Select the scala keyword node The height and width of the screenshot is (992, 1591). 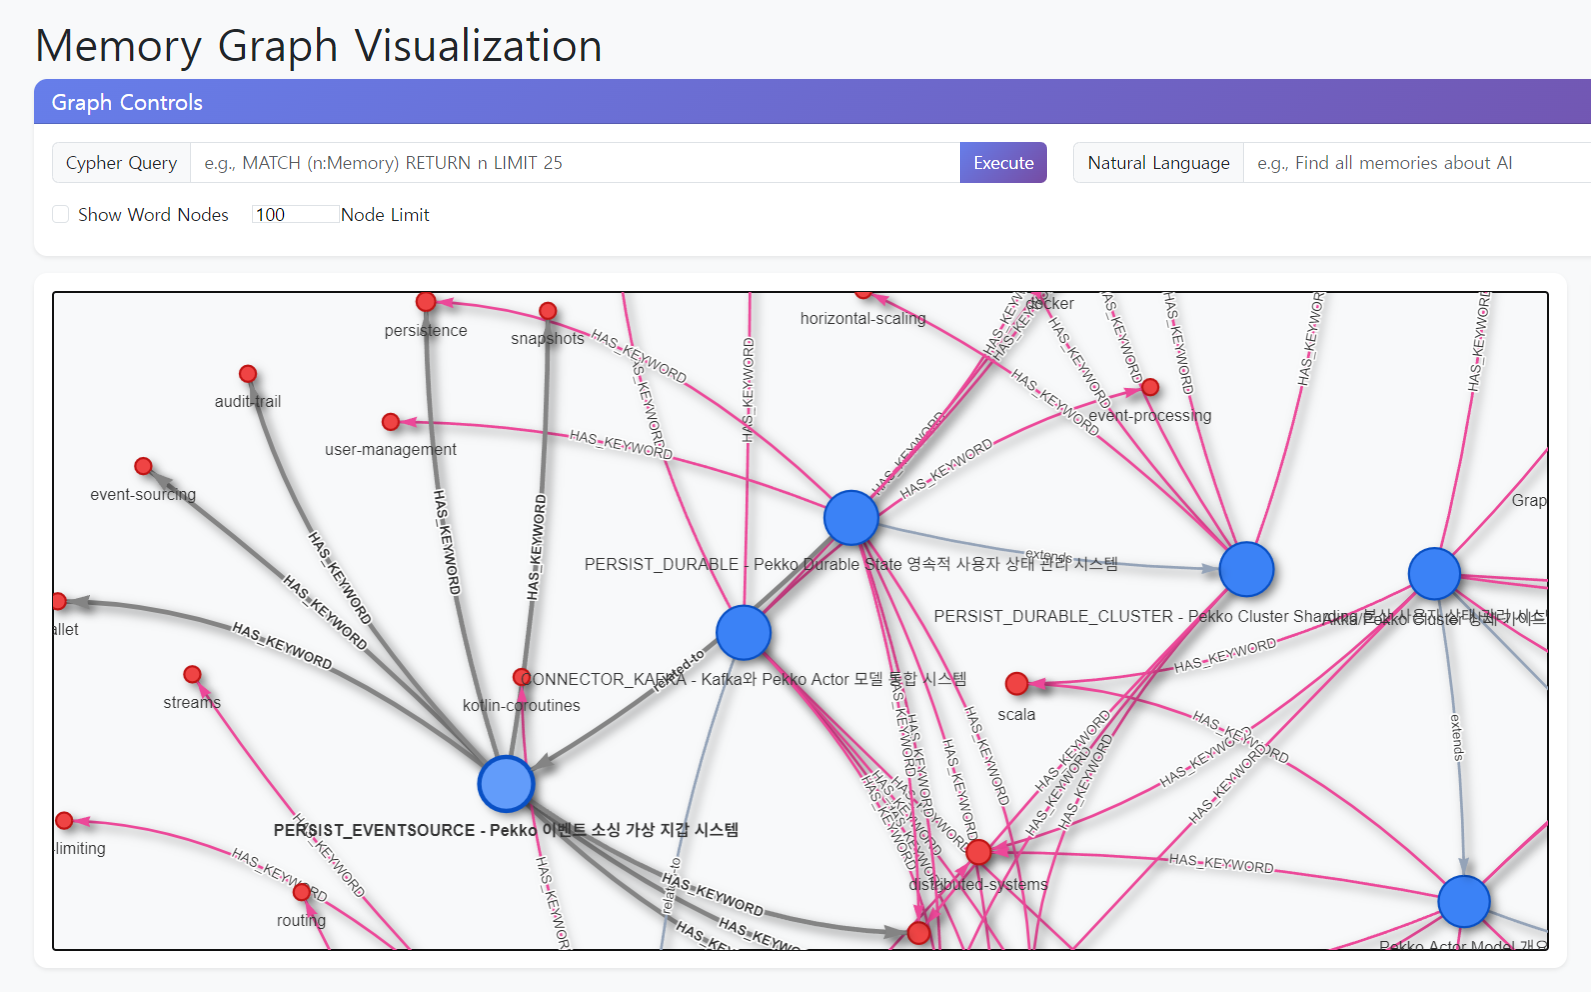pyautogui.click(x=1016, y=684)
